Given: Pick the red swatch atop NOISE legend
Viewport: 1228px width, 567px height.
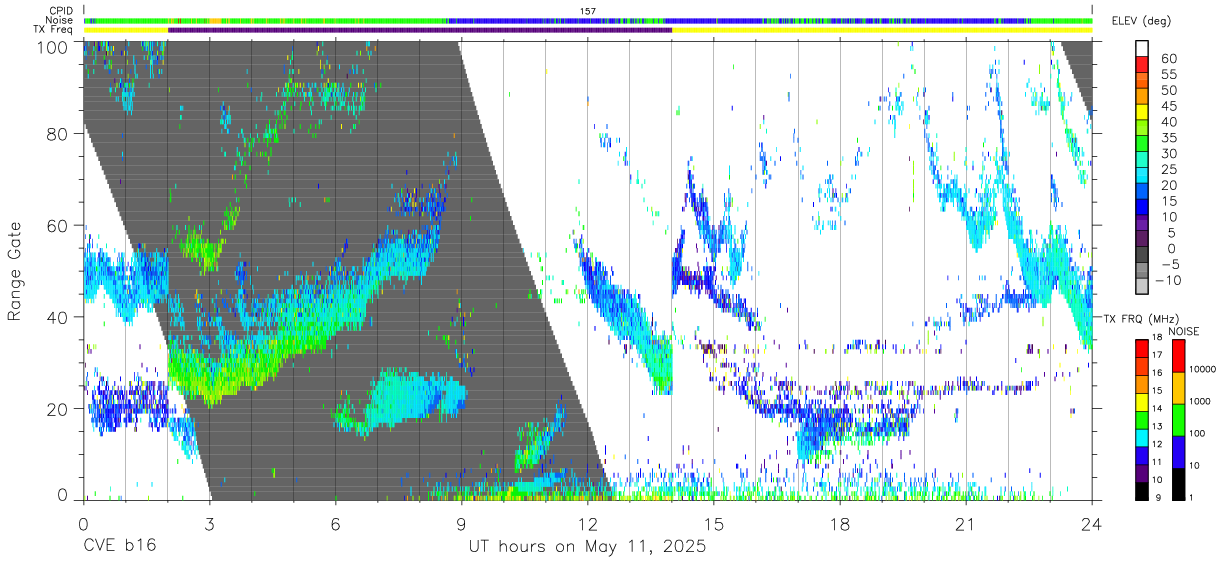Looking at the screenshot, I should click(1177, 356).
